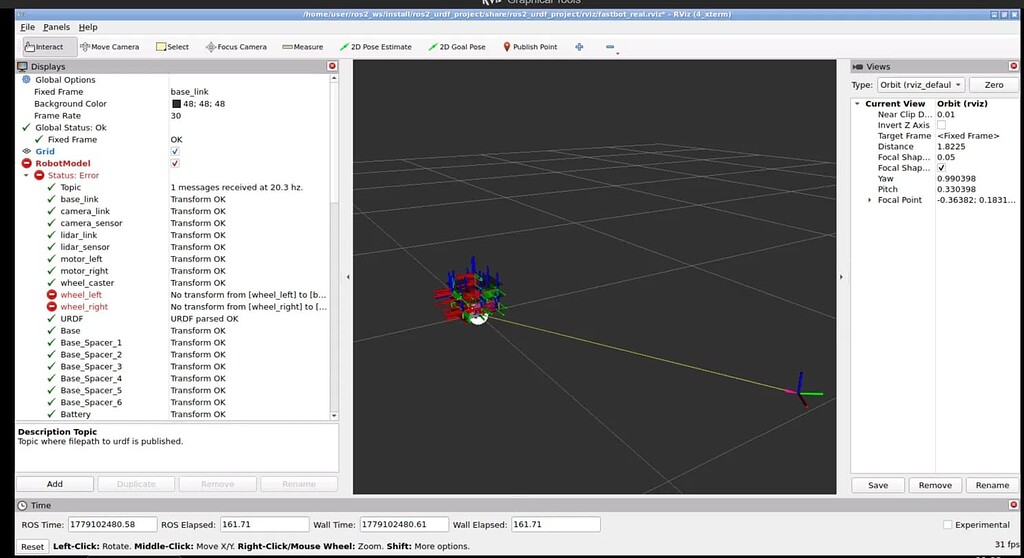Click the Displays scrollbar down arrow
Image resolution: width=1024 pixels, height=558 pixels.
point(334,416)
